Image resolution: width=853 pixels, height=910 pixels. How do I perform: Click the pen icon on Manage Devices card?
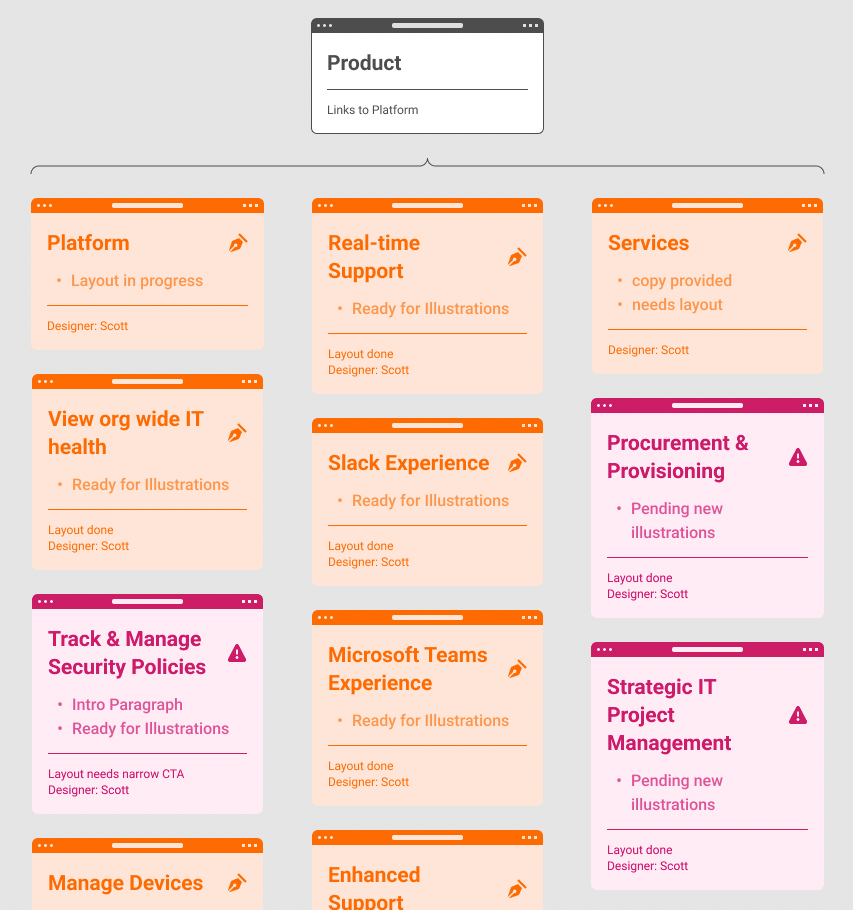(x=237, y=883)
